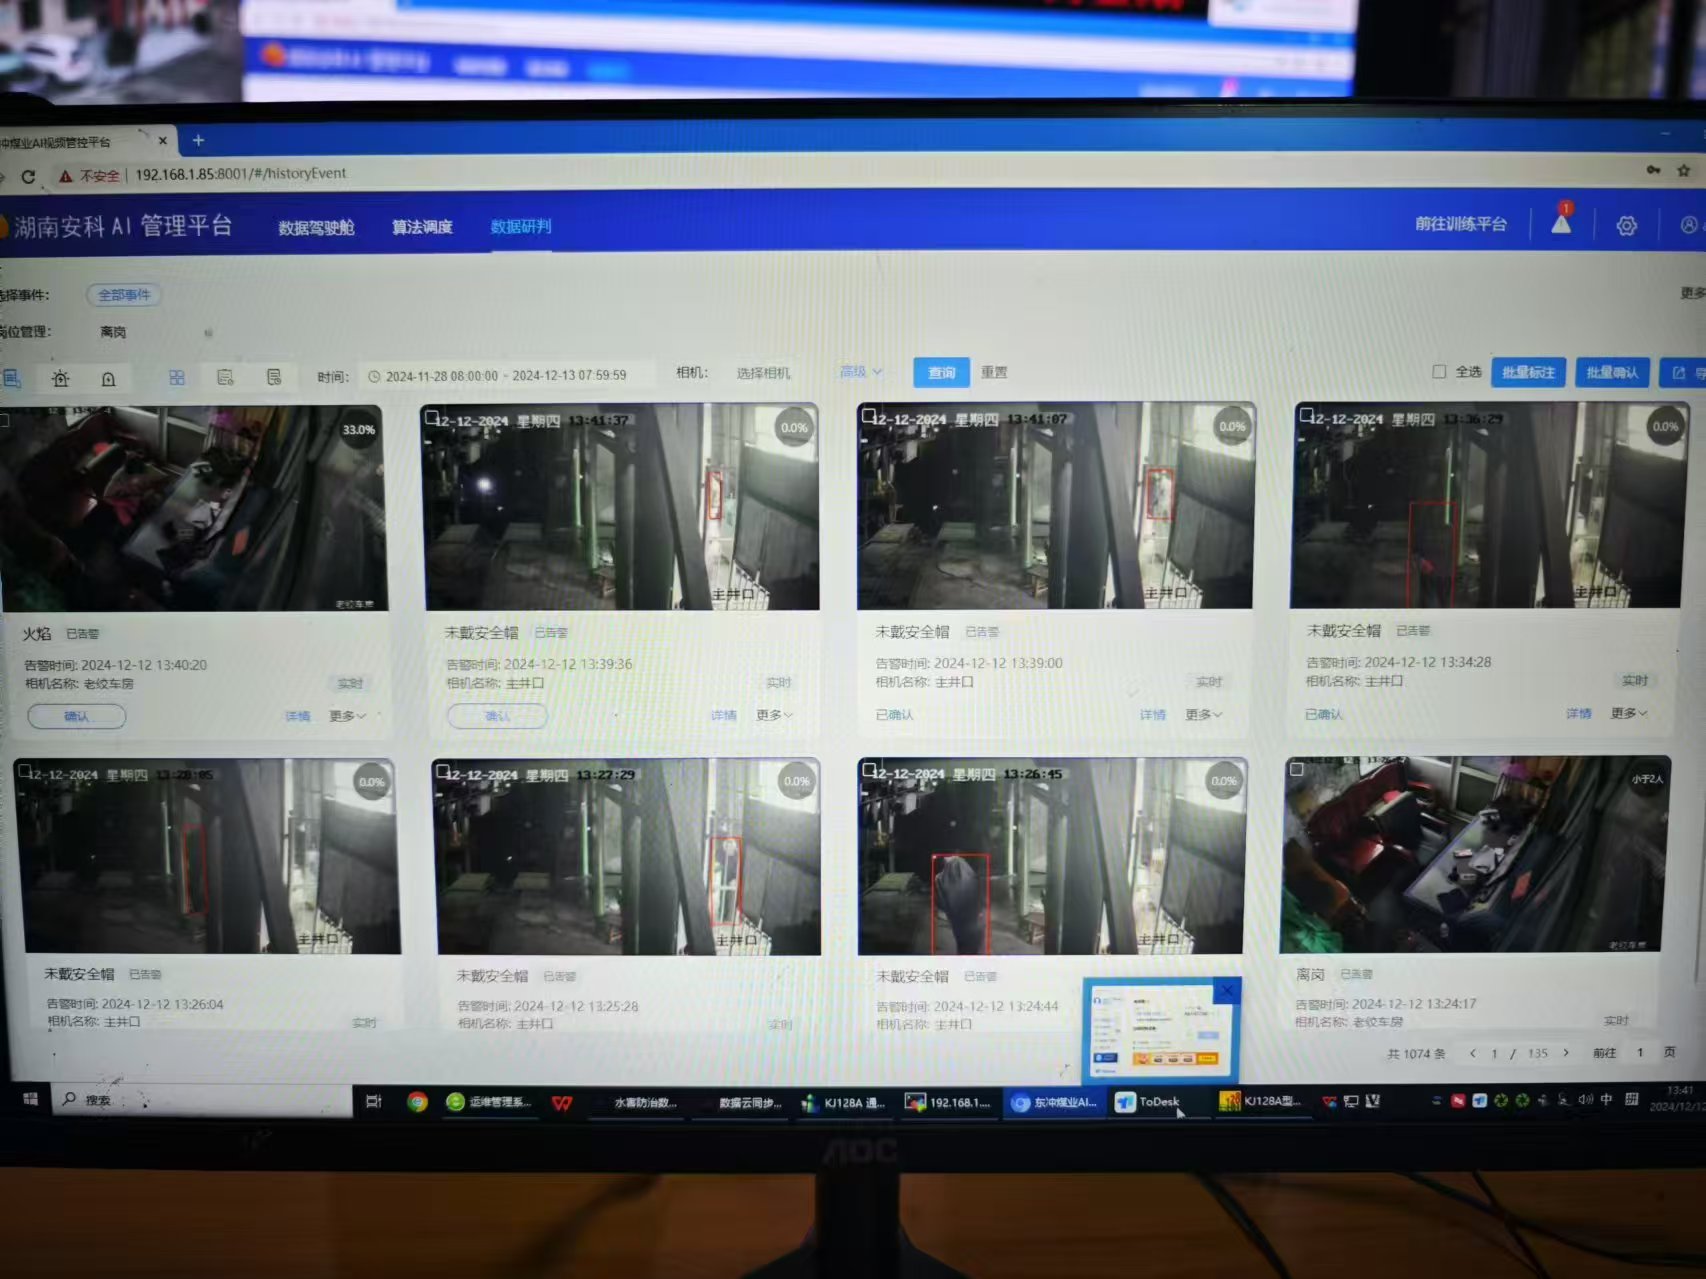Open the 数据驾驶舱 tab

point(316,228)
